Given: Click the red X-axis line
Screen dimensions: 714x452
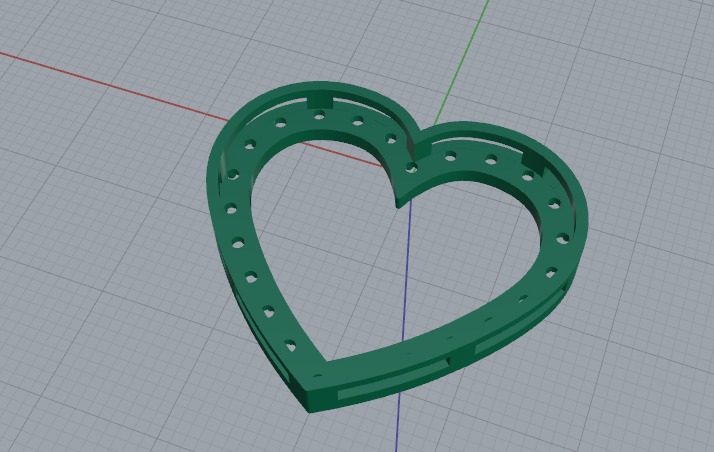Looking at the screenshot, I should [114, 87].
